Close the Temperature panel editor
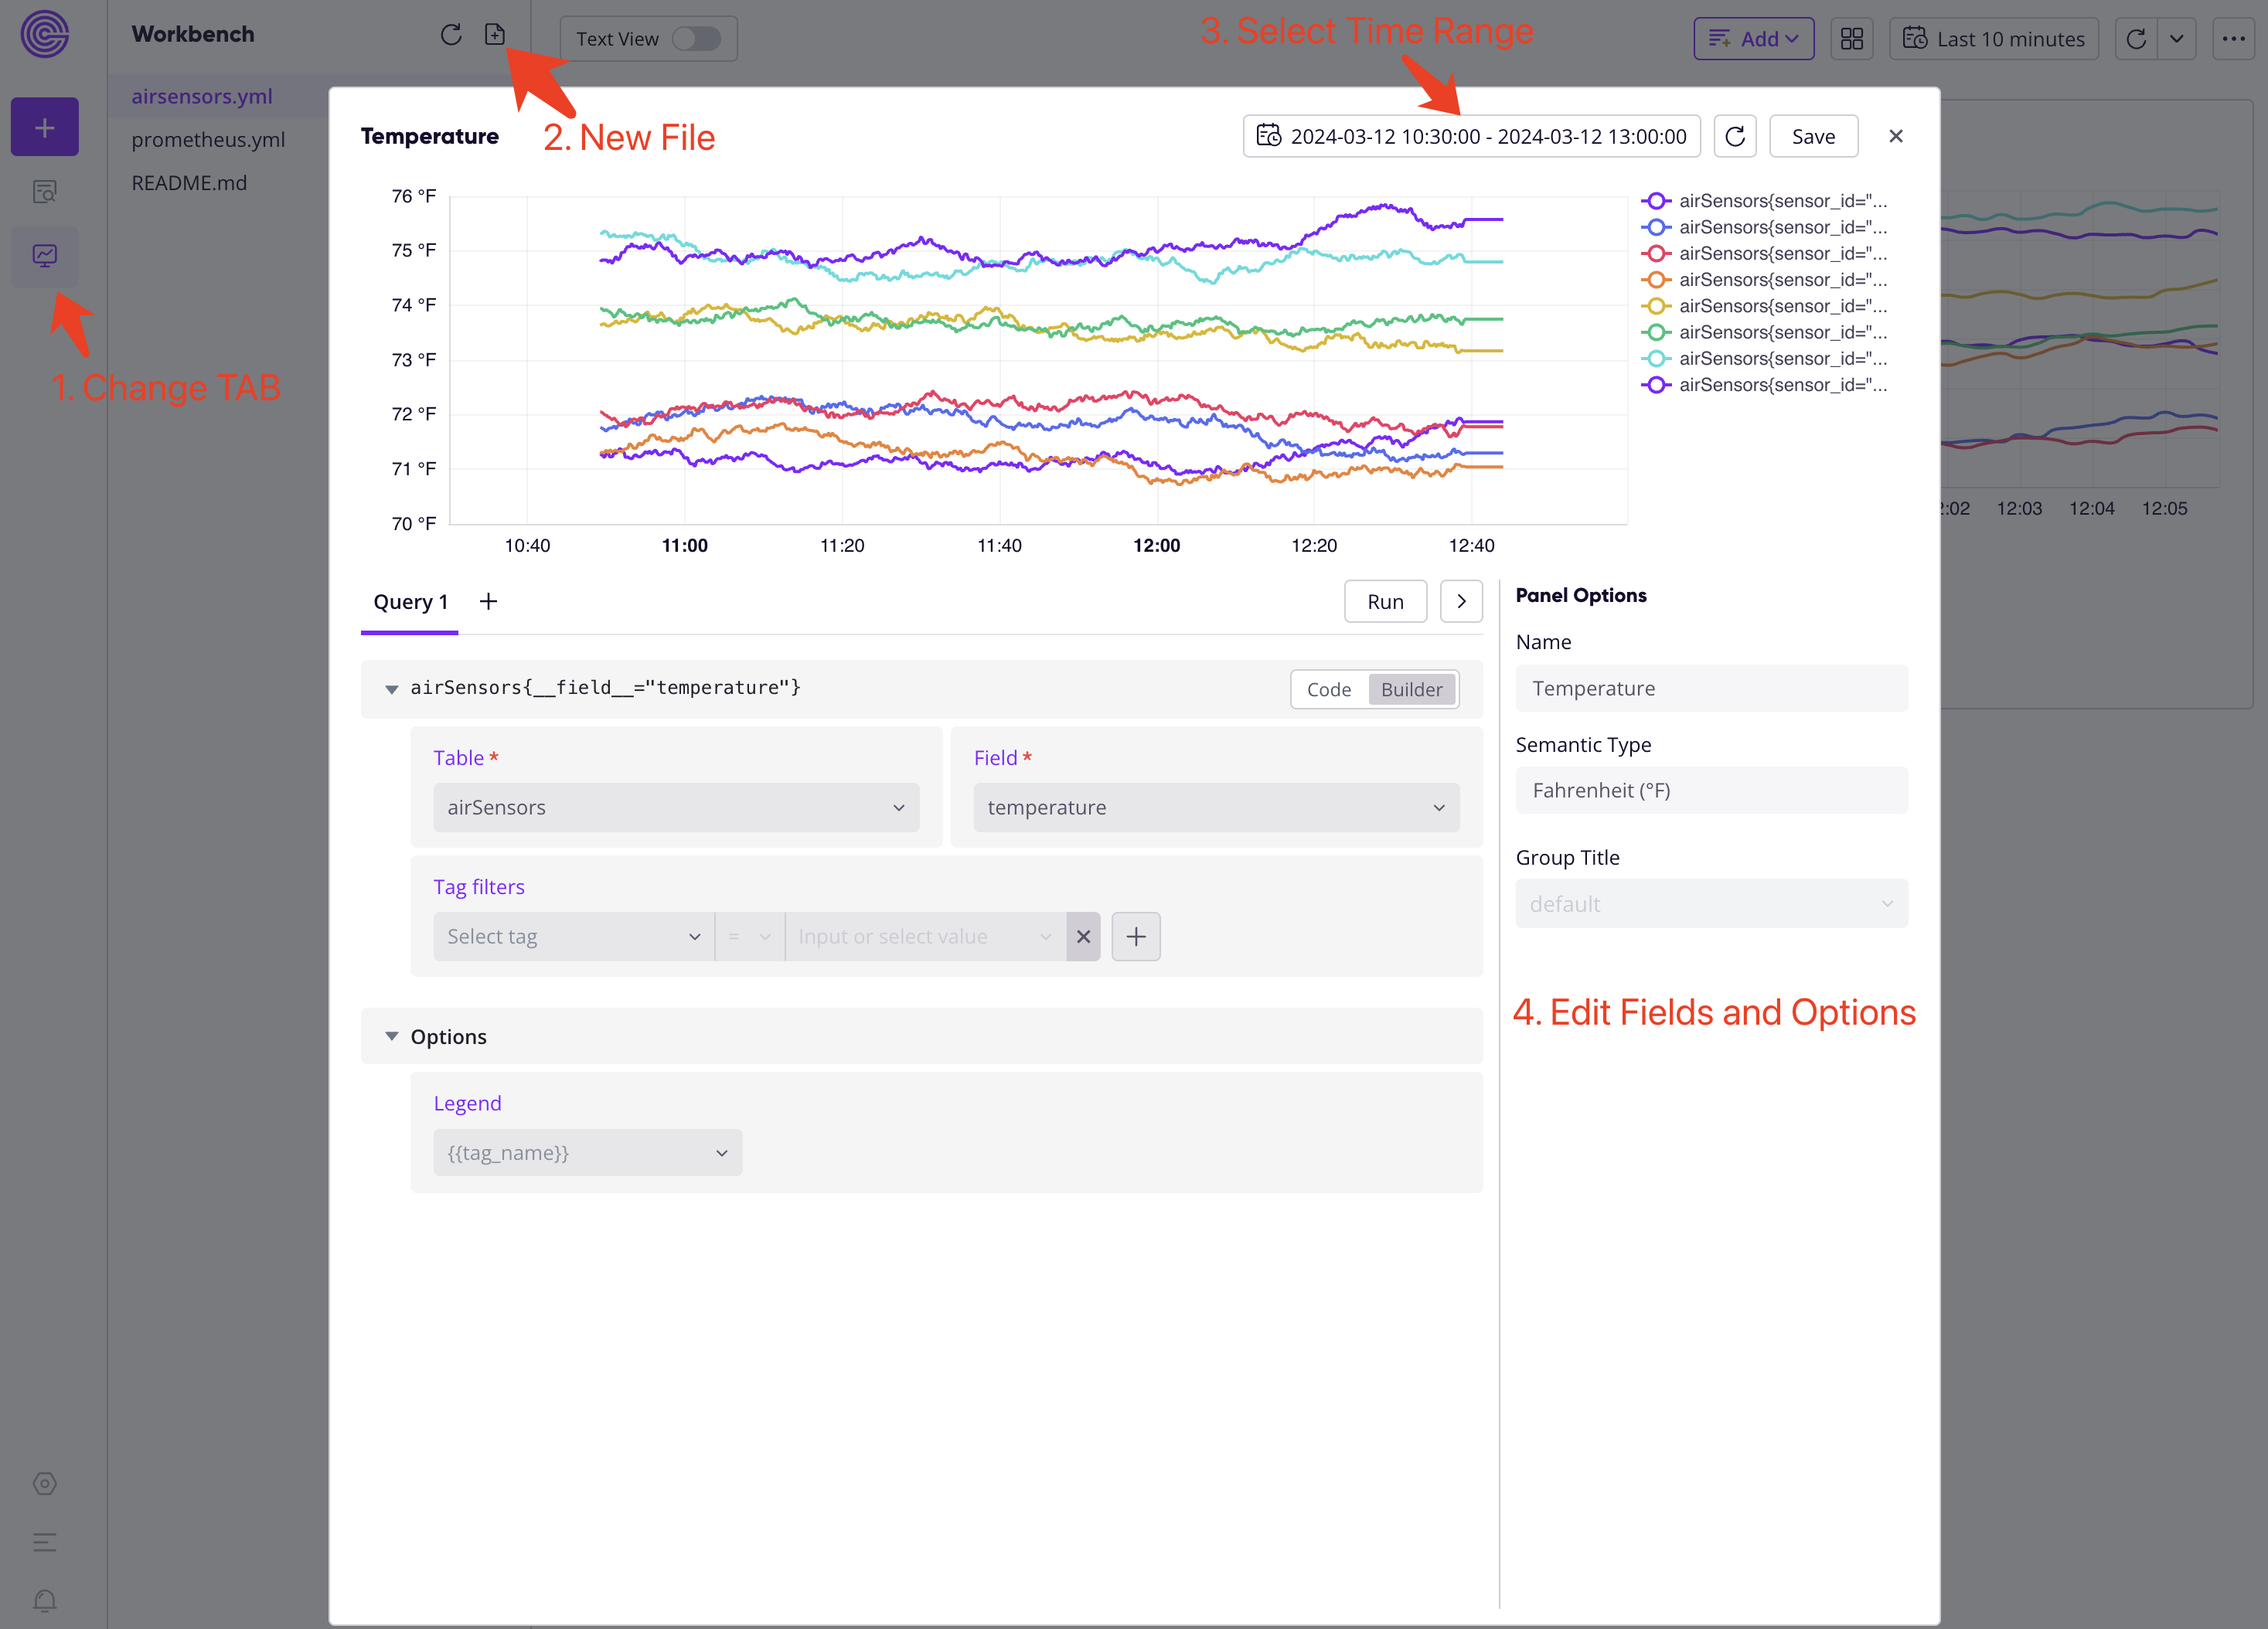Viewport: 2268px width, 1629px height. 1895,136
